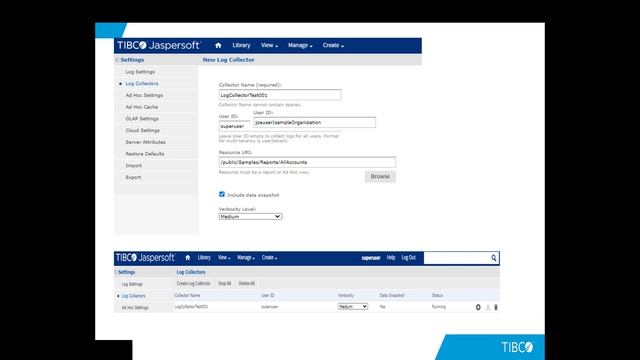Click superuser cell in table row
Viewport: 640px width, 360px height.
pos(270,307)
